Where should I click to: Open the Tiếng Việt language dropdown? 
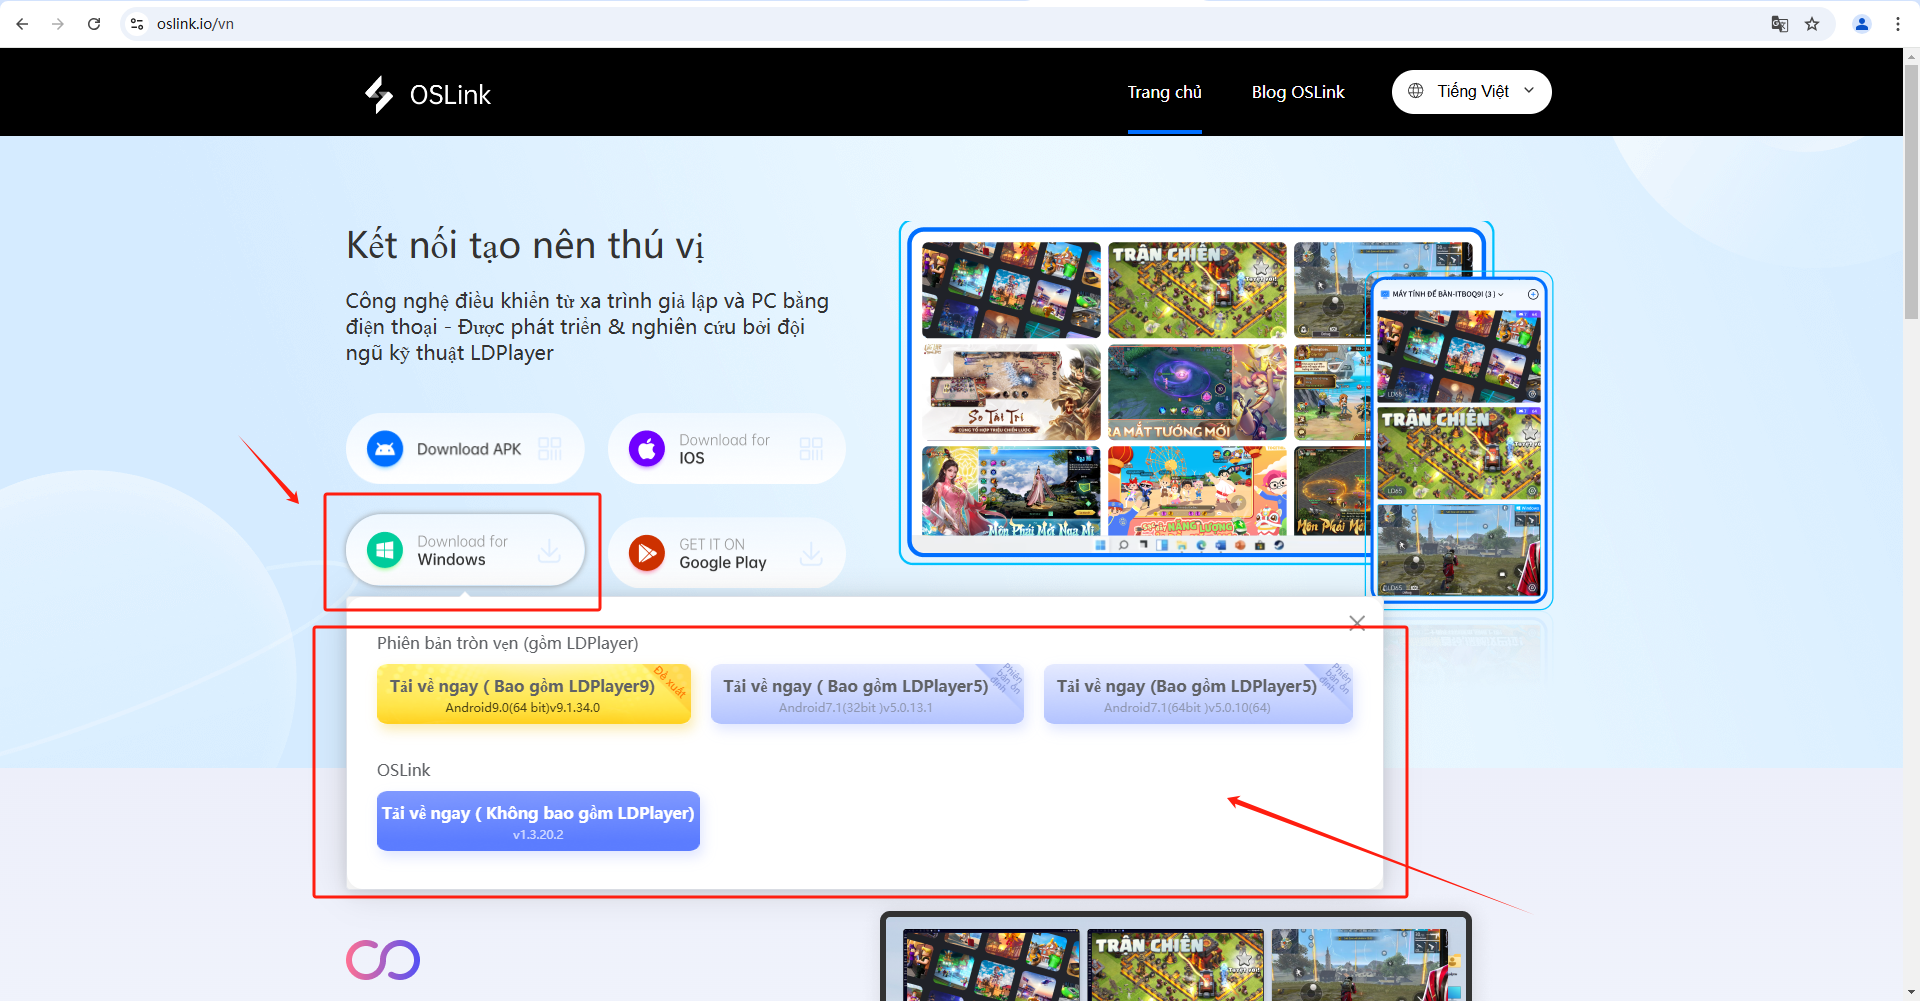[x=1471, y=92]
